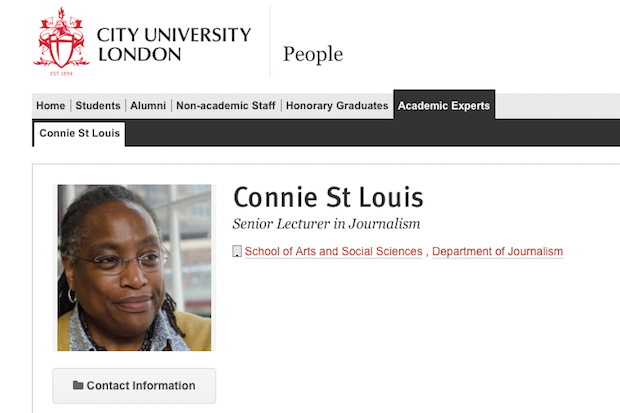Click the EST 1894 ribbon under the crest
The width and height of the screenshot is (620, 413).
(x=62, y=71)
